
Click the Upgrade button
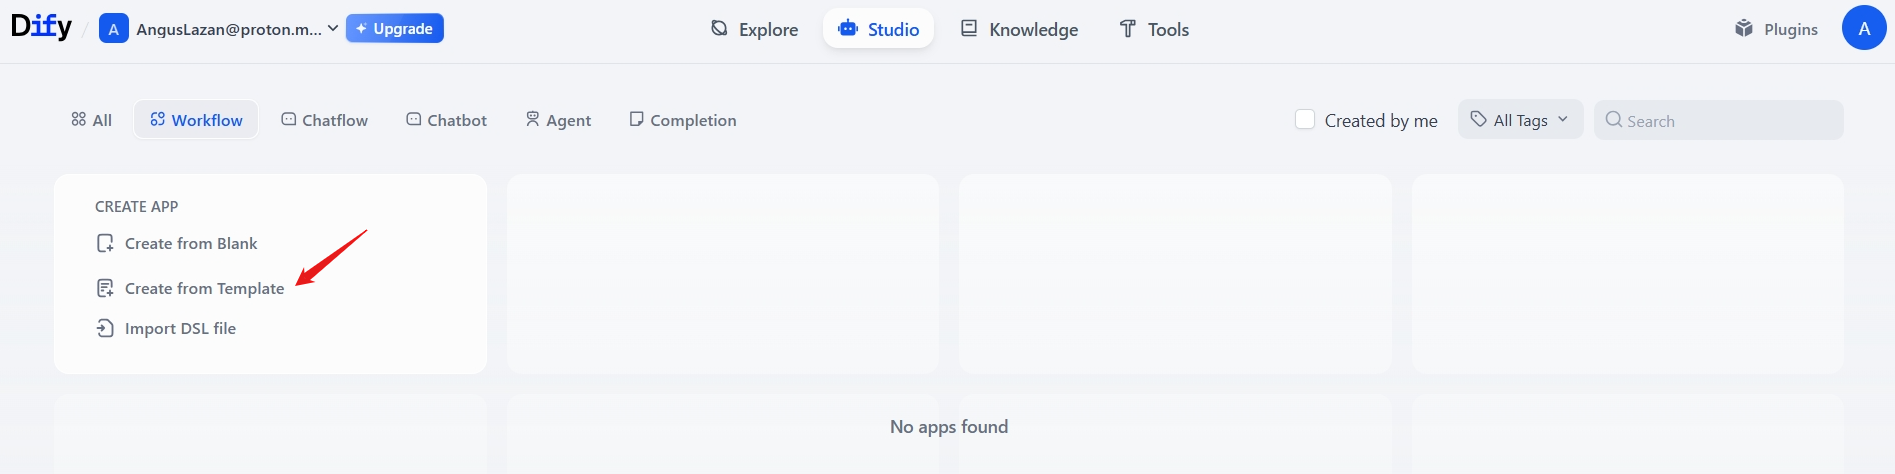click(394, 29)
